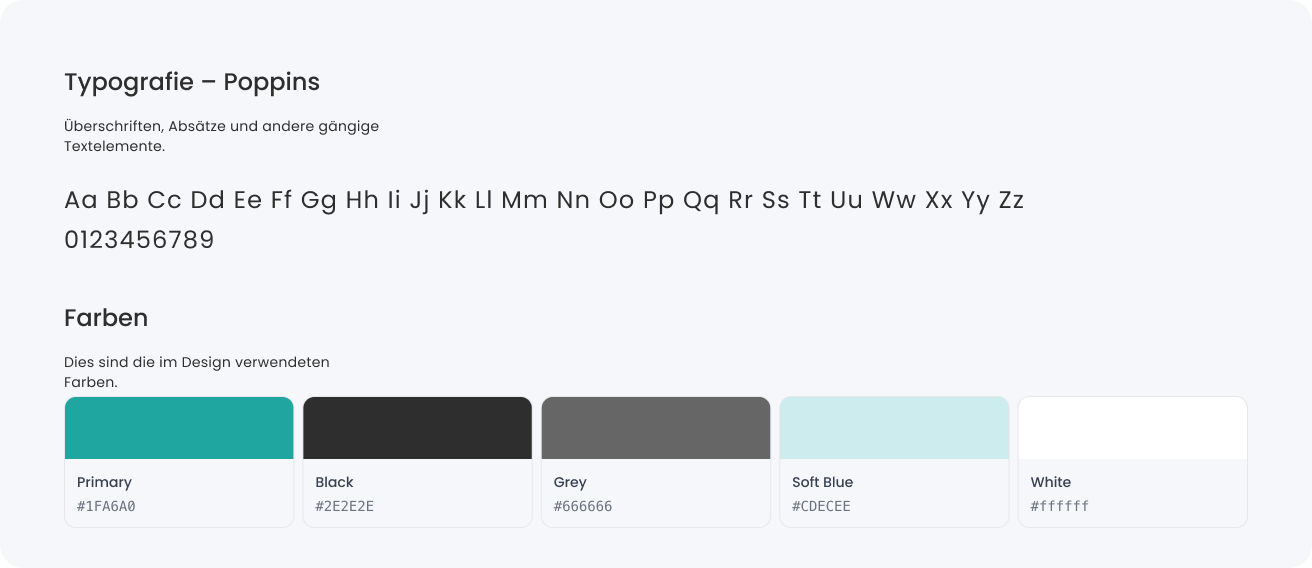Click the #666666 hex code
Image resolution: width=1312 pixels, height=568 pixels.
(x=583, y=506)
